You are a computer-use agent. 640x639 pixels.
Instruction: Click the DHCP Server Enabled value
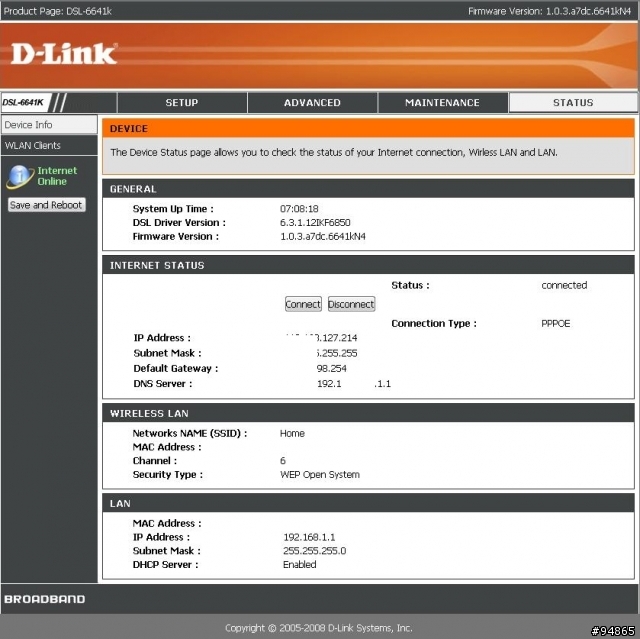pyautogui.click(x=299, y=565)
